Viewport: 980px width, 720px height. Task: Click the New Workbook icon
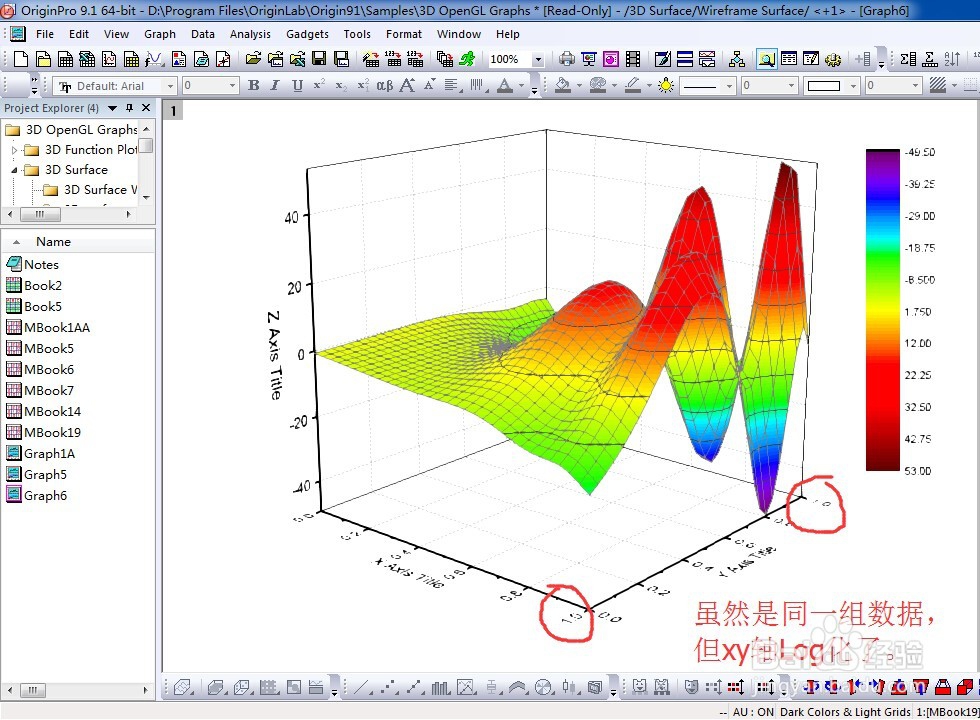pyautogui.click(x=66, y=59)
